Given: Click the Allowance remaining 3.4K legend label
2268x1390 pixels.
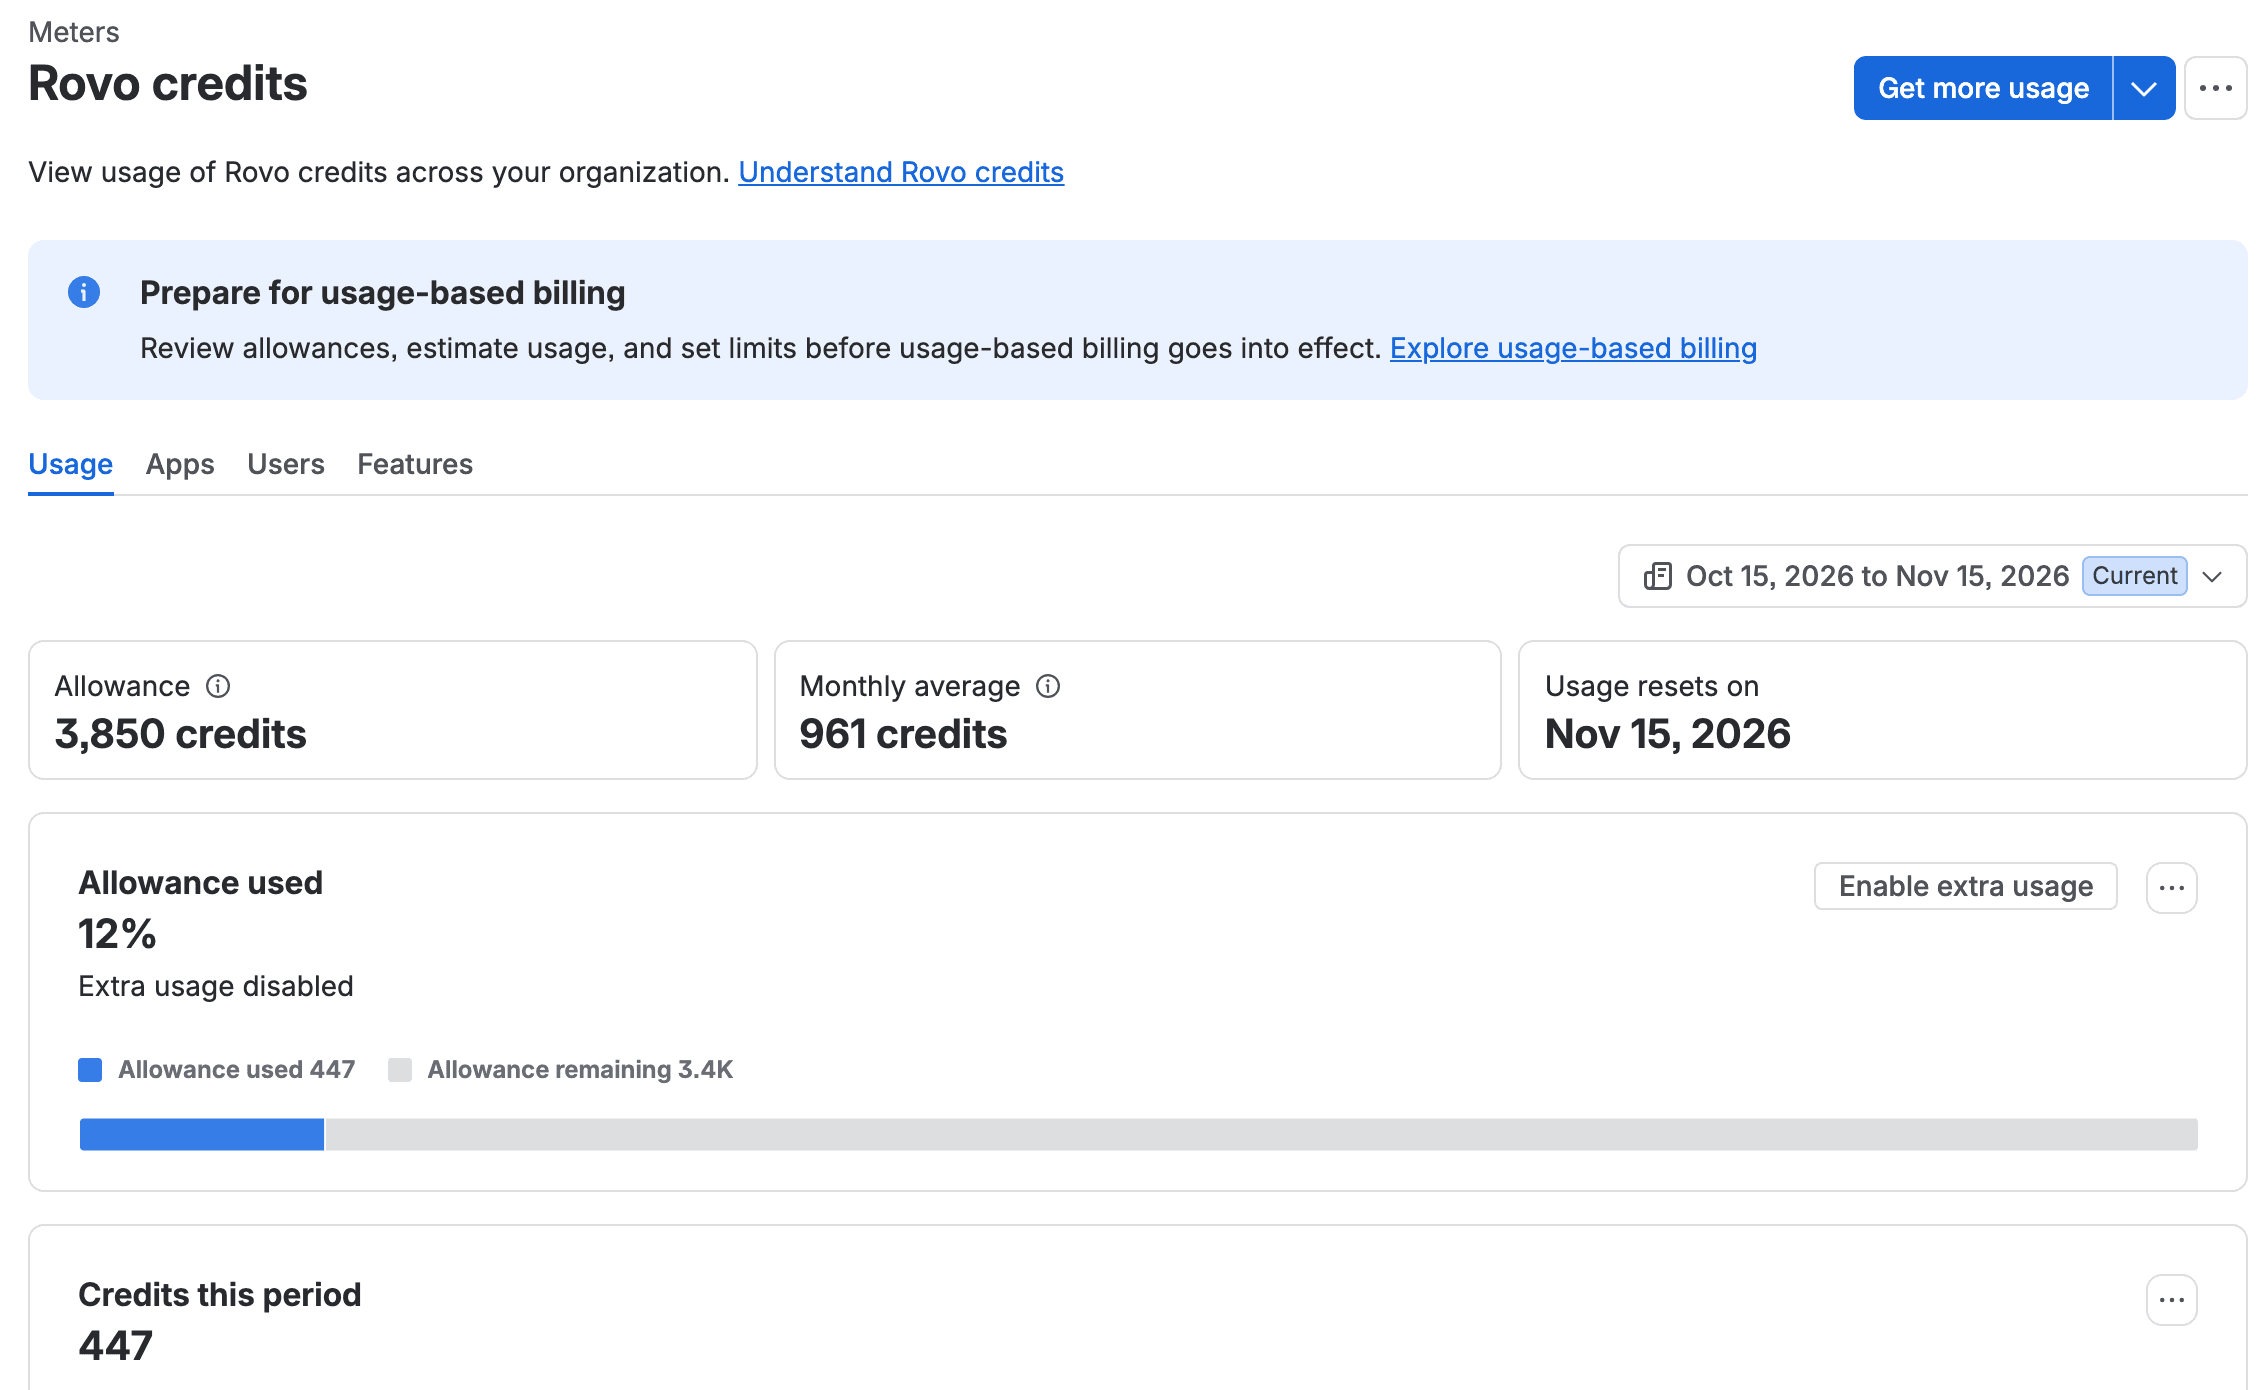Looking at the screenshot, I should (x=580, y=1070).
